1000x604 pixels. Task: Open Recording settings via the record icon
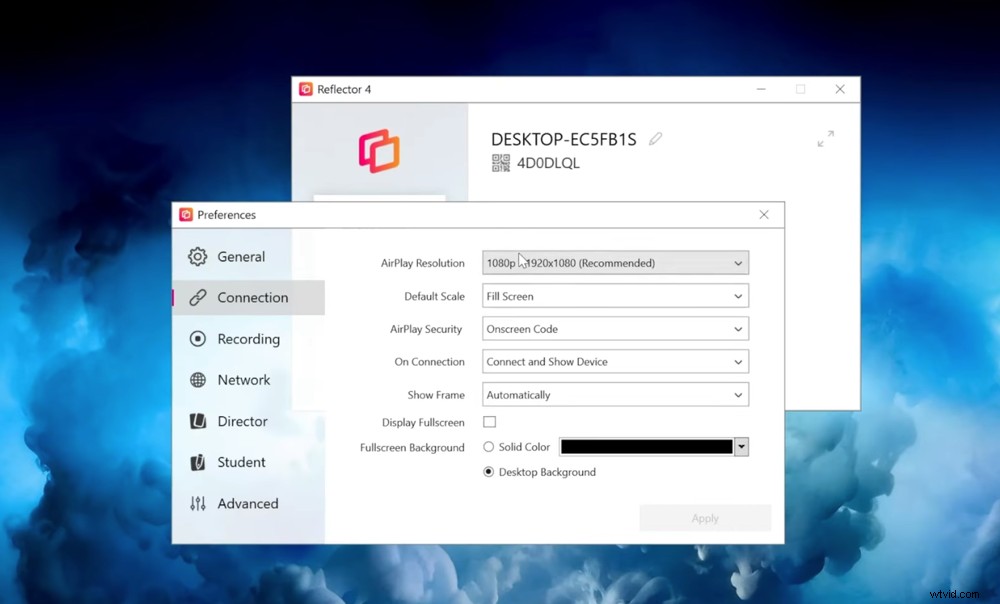click(198, 339)
